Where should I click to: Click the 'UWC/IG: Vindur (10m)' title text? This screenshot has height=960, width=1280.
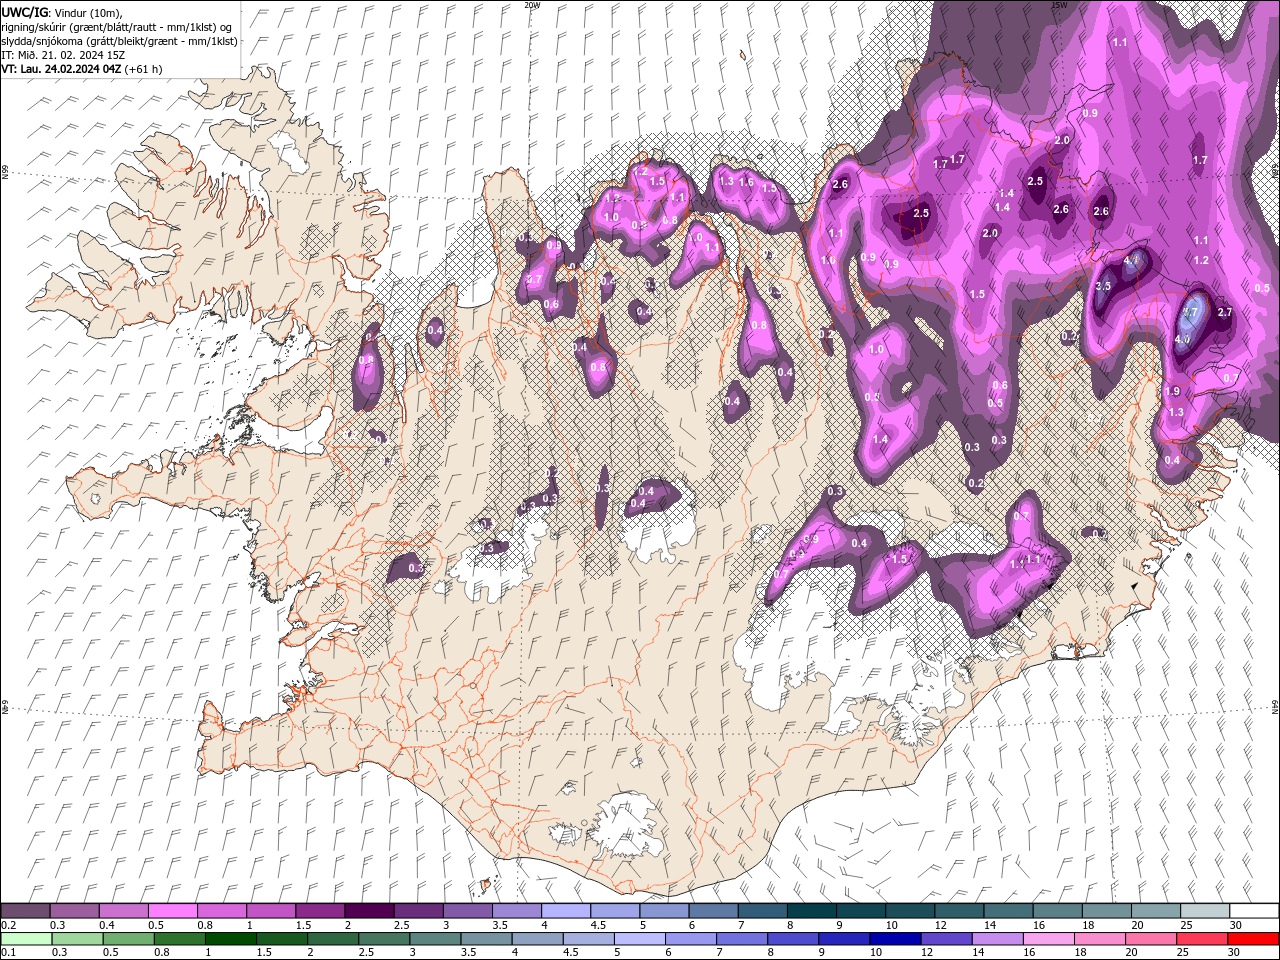coord(61,12)
